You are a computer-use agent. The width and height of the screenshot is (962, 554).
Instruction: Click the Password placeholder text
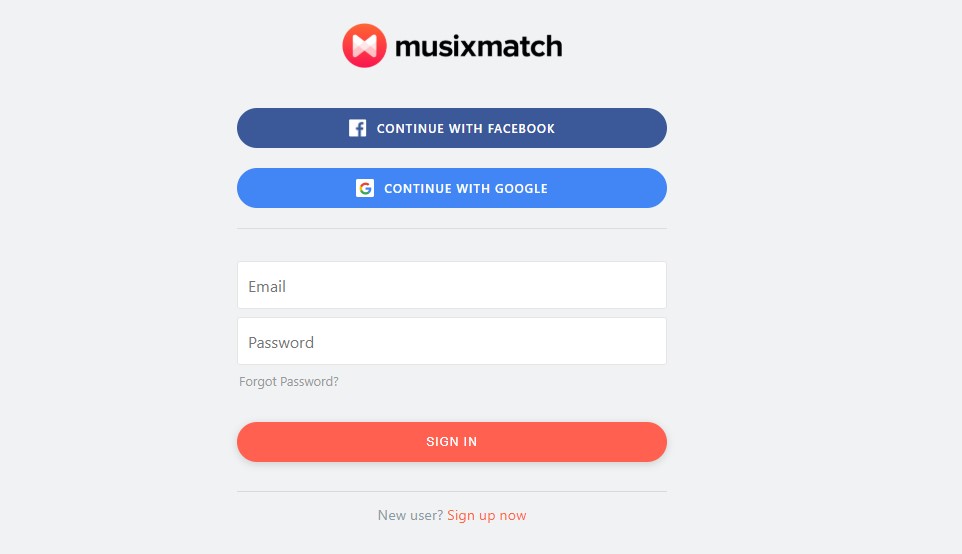click(281, 342)
